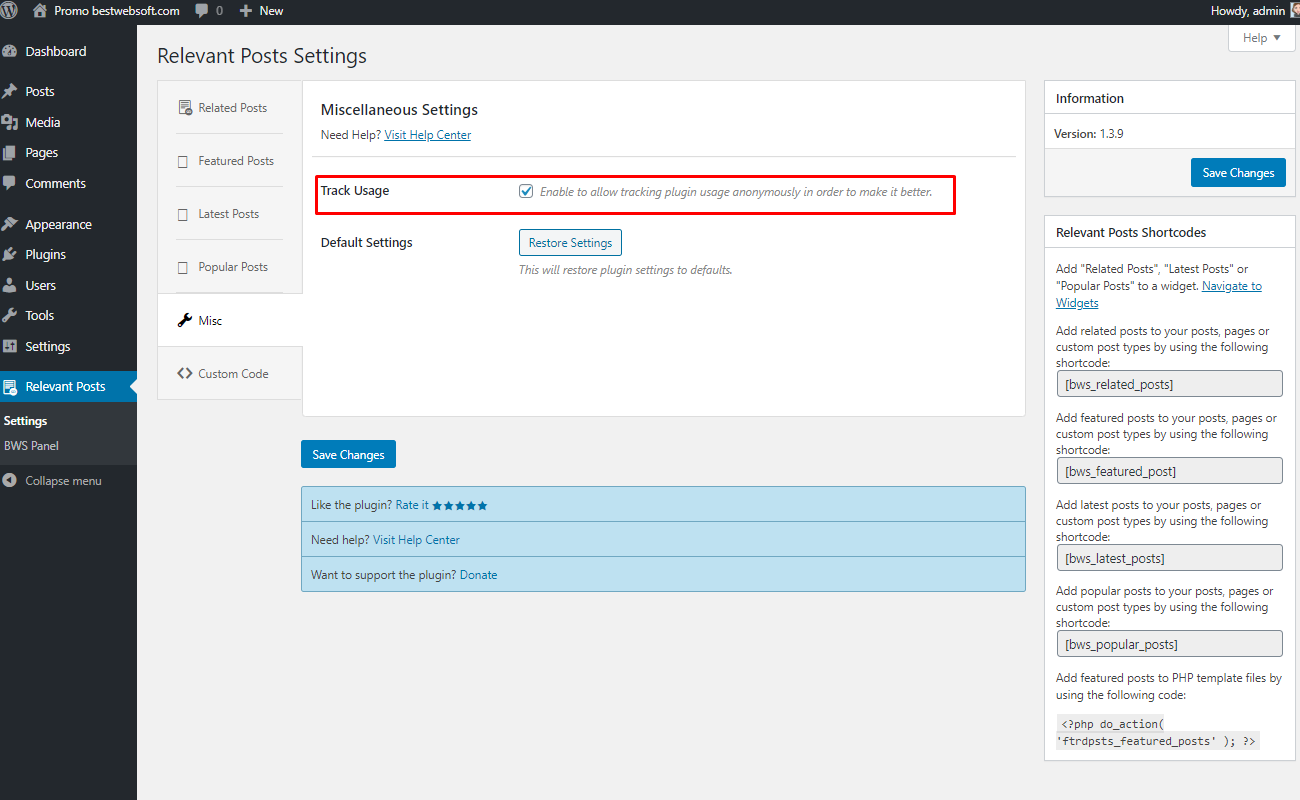Open the Pages menu
Viewport: 1300px width, 800px height.
pyautogui.click(x=68, y=153)
